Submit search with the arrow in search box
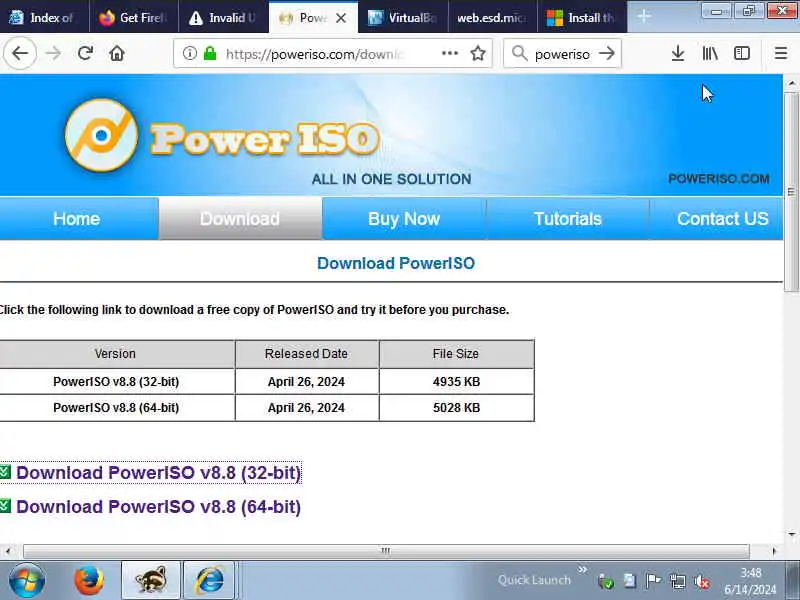Image resolution: width=800 pixels, height=600 pixels. click(x=607, y=53)
